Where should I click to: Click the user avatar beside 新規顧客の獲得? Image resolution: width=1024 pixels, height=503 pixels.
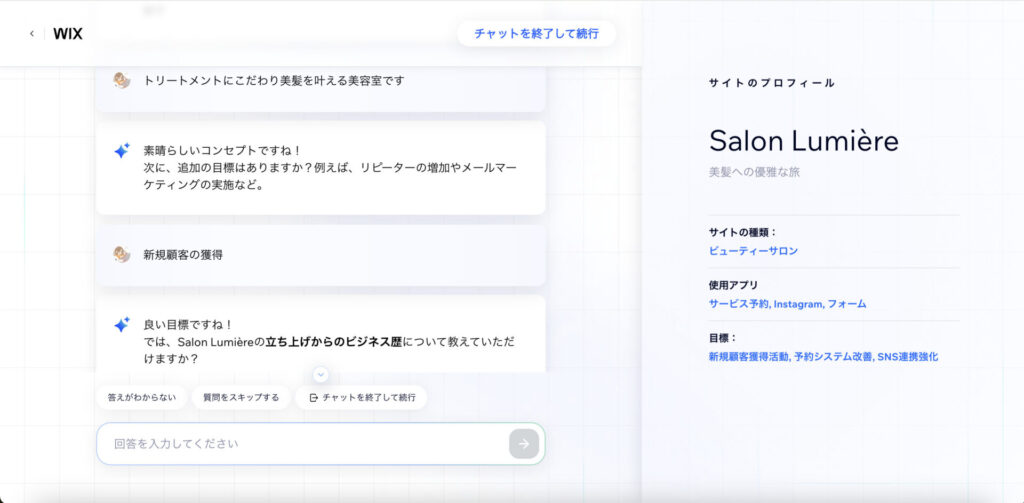pyautogui.click(x=121, y=254)
